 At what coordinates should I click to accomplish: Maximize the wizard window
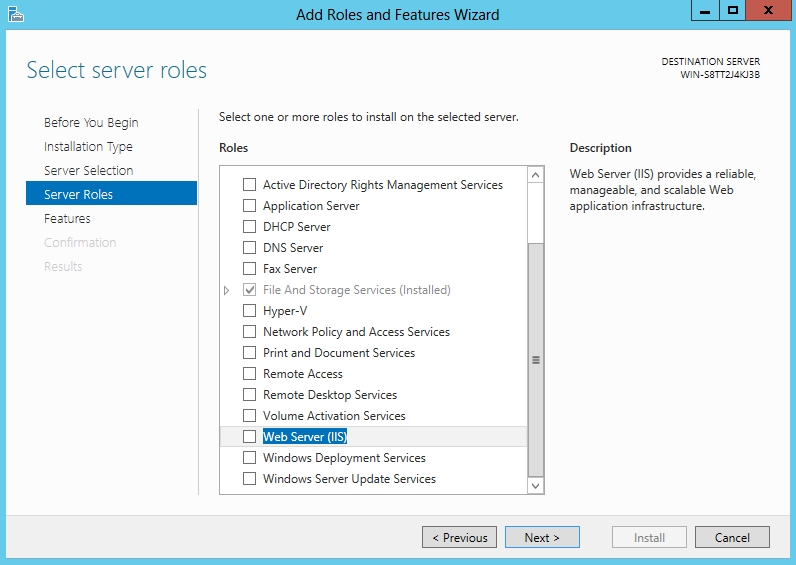[x=733, y=11]
